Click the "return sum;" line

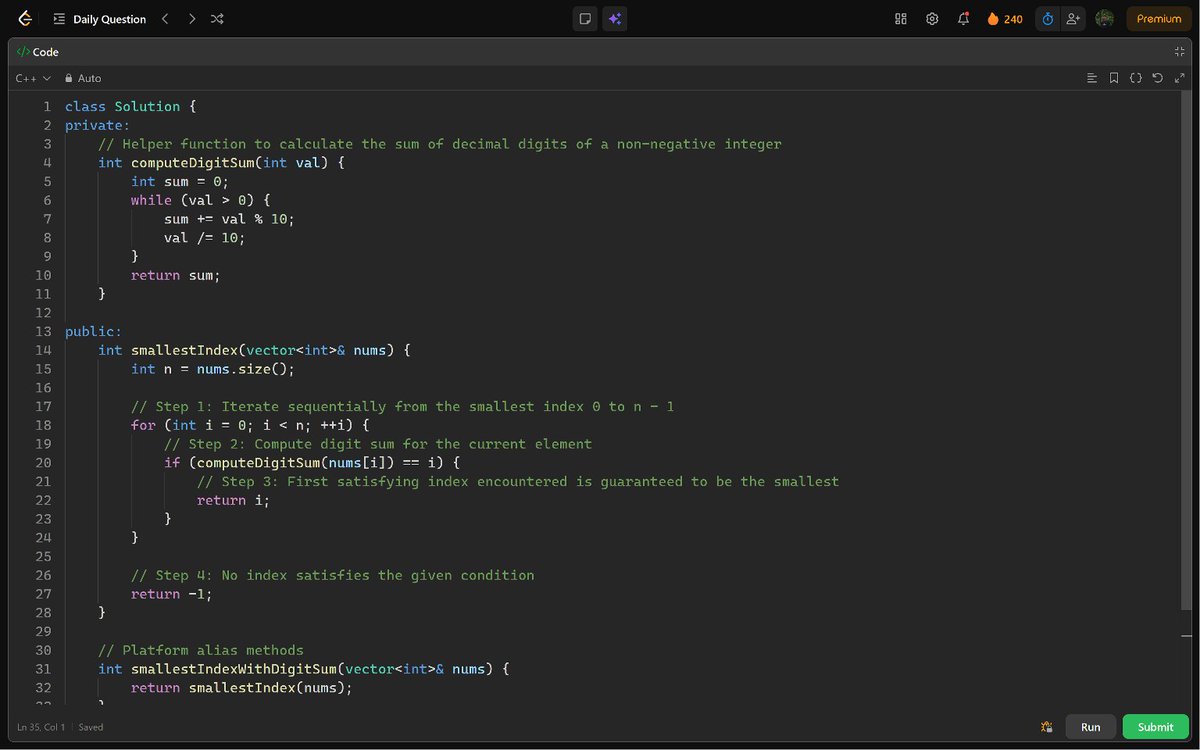[x=176, y=275]
